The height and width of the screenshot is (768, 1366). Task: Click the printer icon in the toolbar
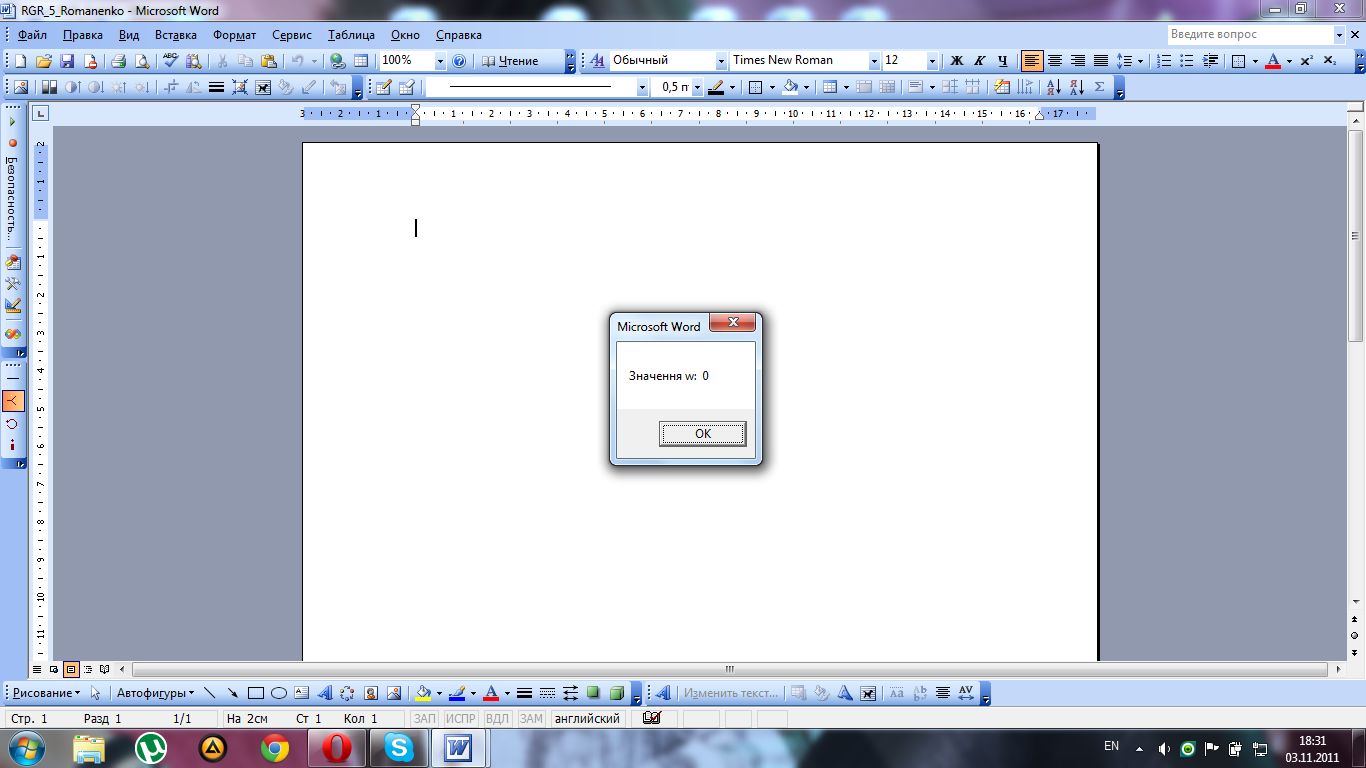click(x=118, y=61)
